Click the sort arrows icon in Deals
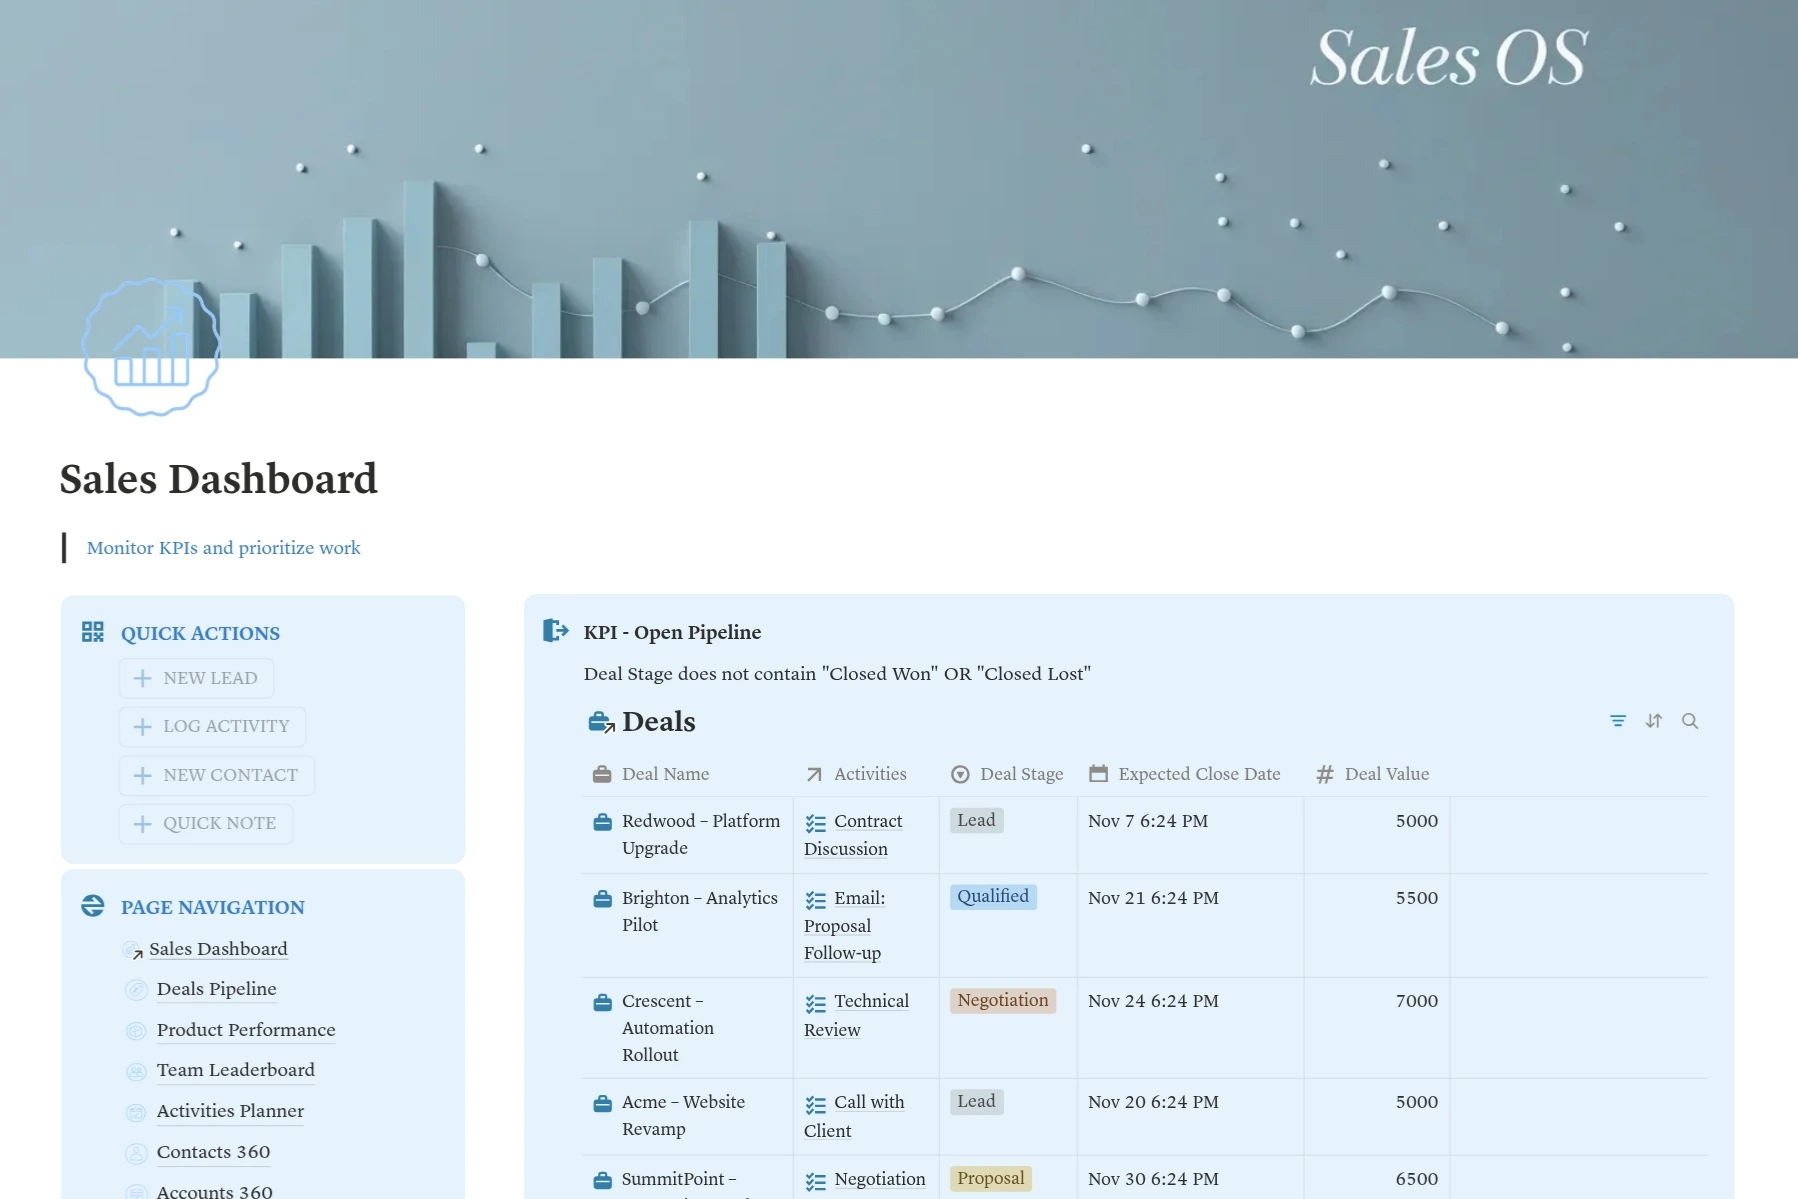Viewport: 1798px width, 1199px height. pyautogui.click(x=1653, y=721)
